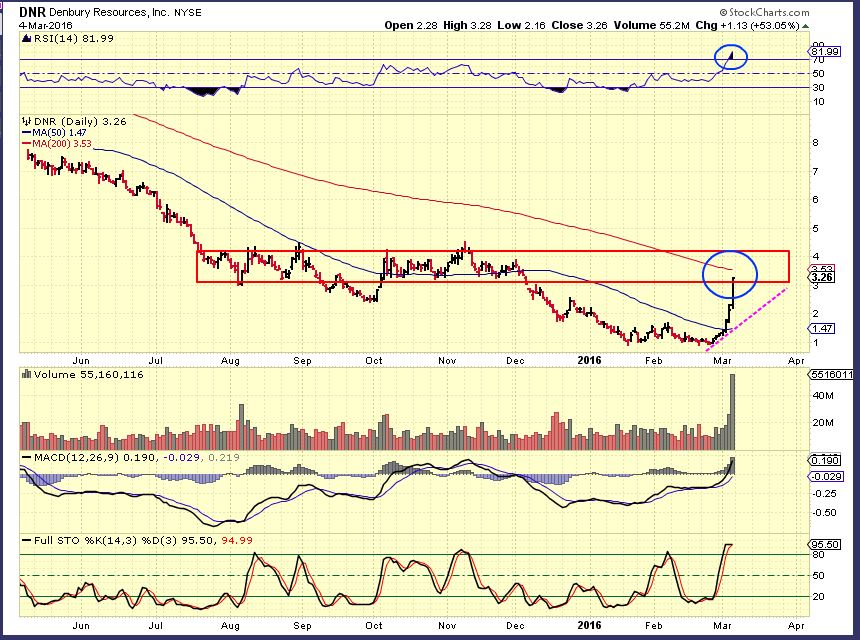This screenshot has height=640, width=860.
Task: Click the 0.190 MACD axis value tag
Action: [825, 461]
